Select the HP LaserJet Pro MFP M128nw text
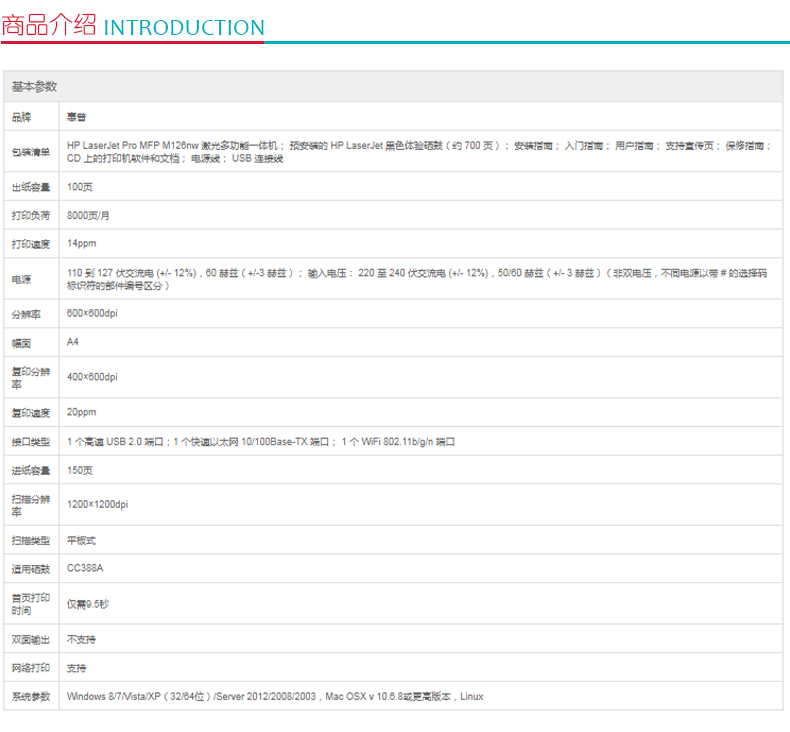The width and height of the screenshot is (790, 732). pyautogui.click(x=133, y=146)
